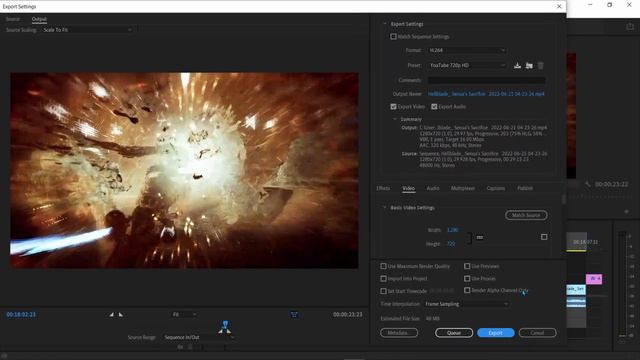Click the Comments input field
The image size is (640, 360).
pos(486,80)
